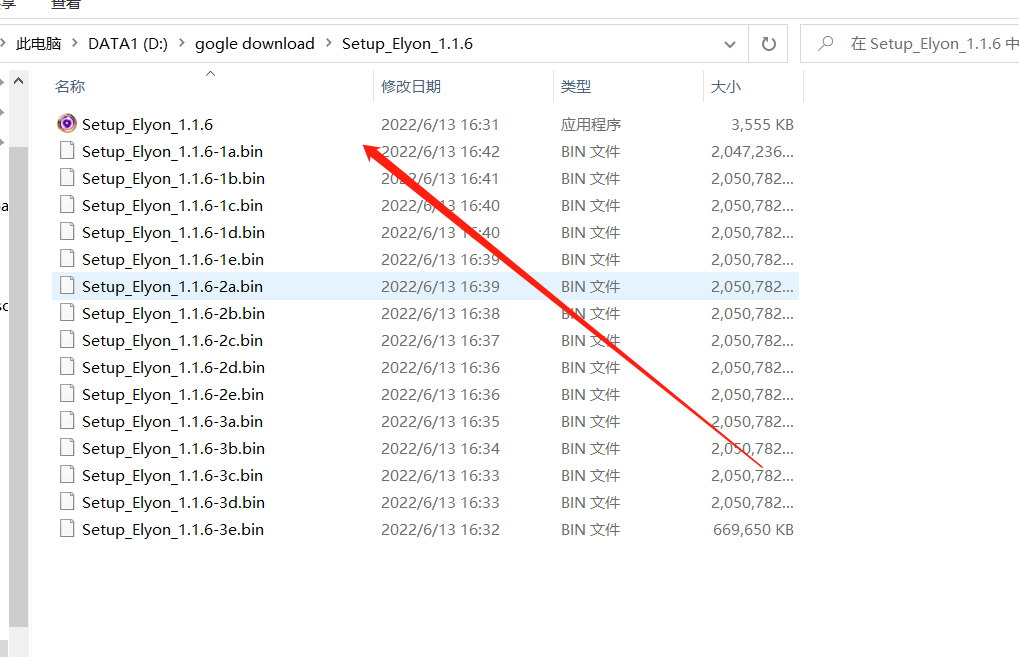Click the 2022/6/13 16:35 modified date
The height and width of the screenshot is (657, 1019).
440,422
